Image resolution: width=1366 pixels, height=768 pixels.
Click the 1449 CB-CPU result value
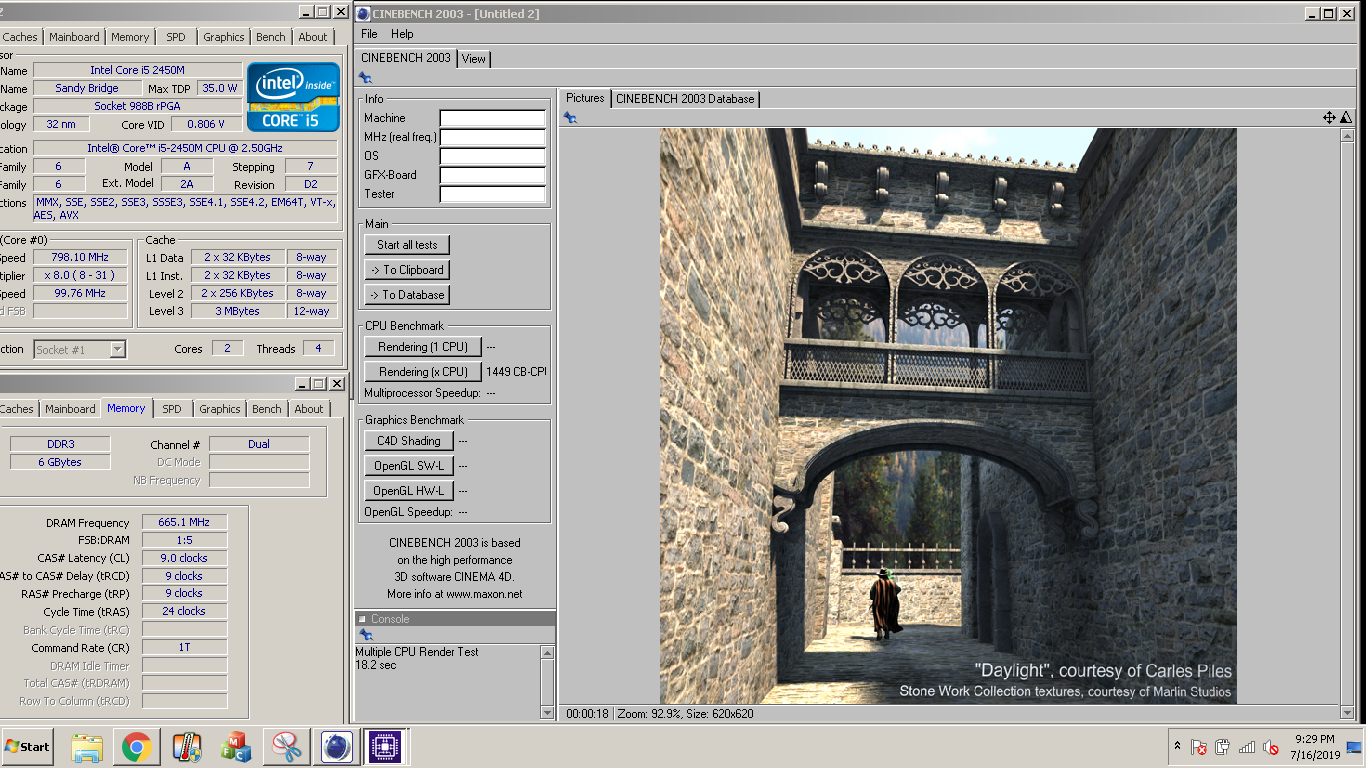pos(516,372)
